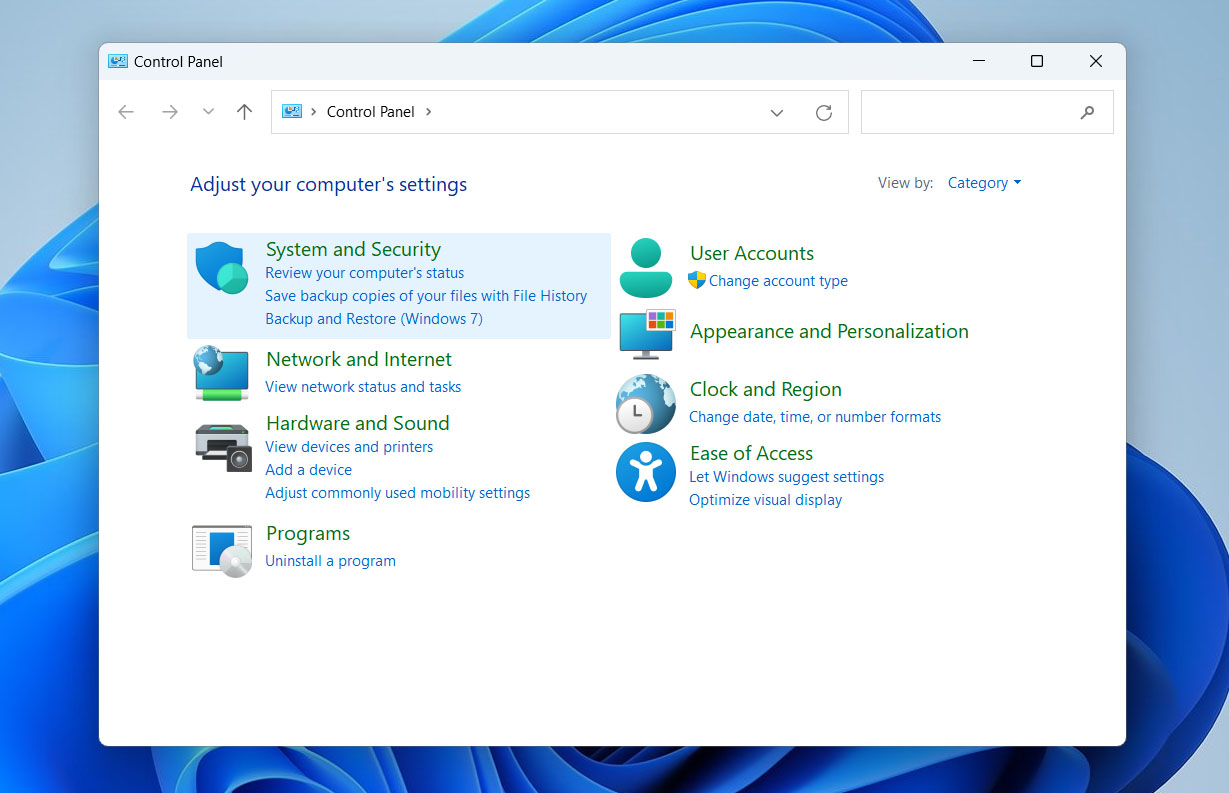This screenshot has width=1229, height=793.
Task: Click Change date, time, or number formats
Action: [x=815, y=417]
